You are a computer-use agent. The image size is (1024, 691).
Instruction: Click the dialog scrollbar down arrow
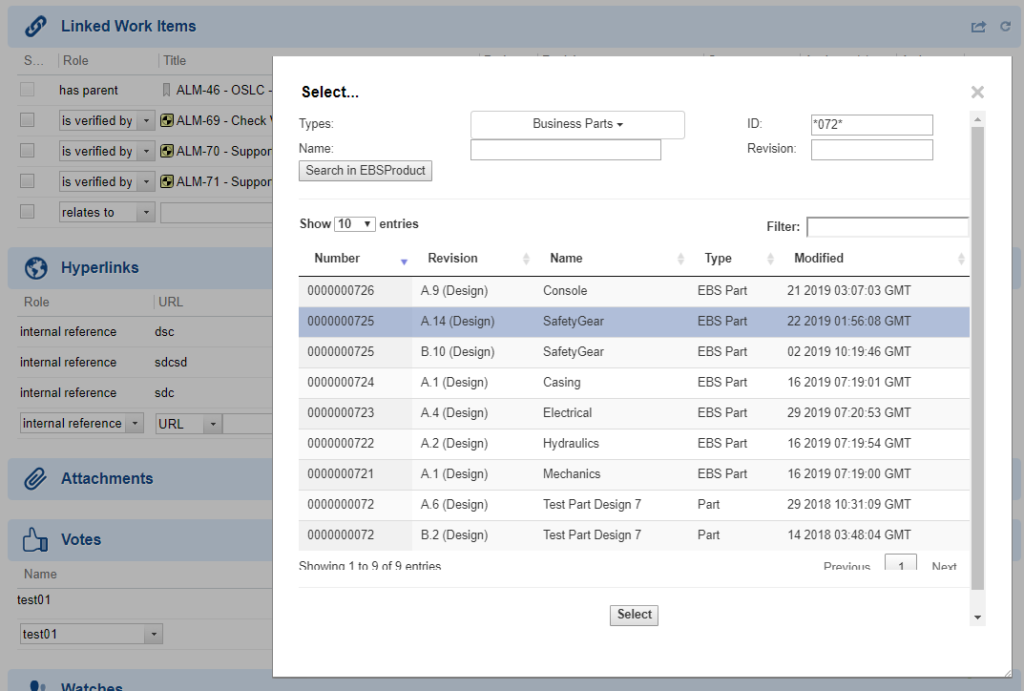[x=977, y=617]
